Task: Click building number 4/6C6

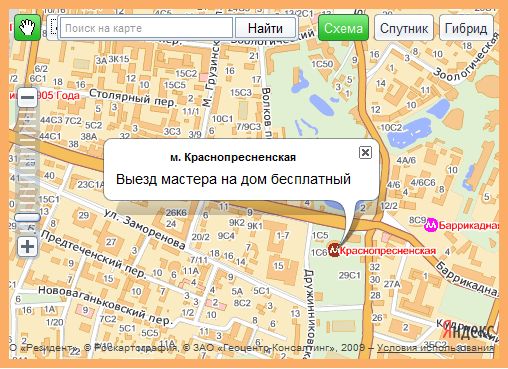Action: (x=423, y=182)
